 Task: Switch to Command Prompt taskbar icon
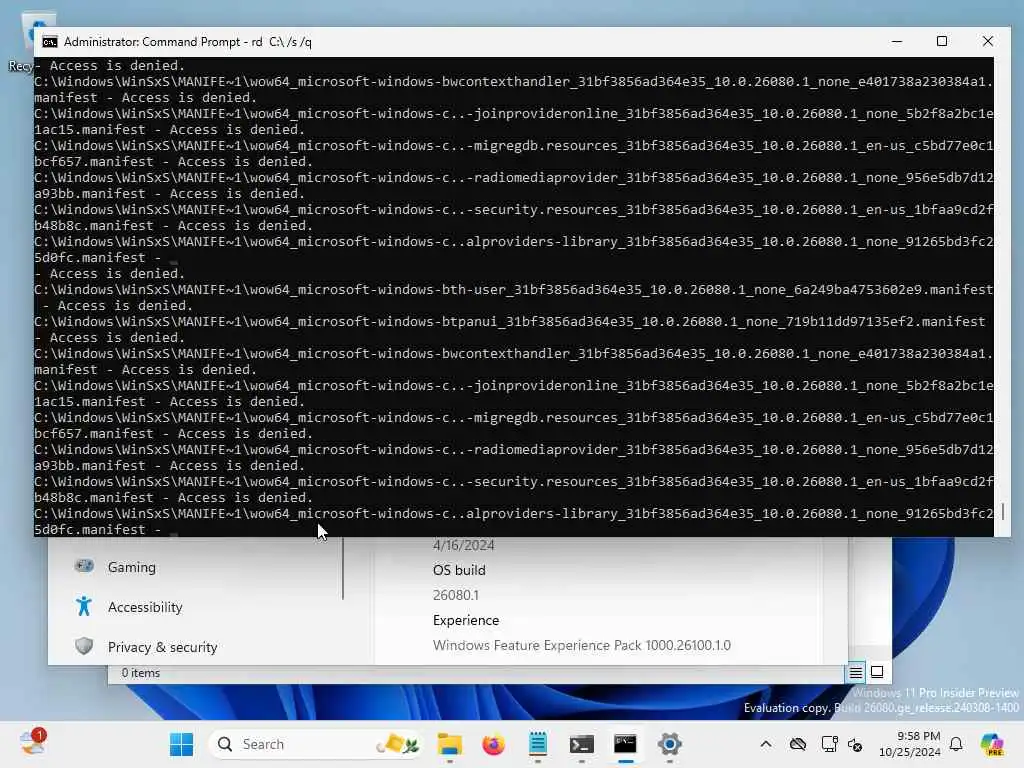[625, 744]
